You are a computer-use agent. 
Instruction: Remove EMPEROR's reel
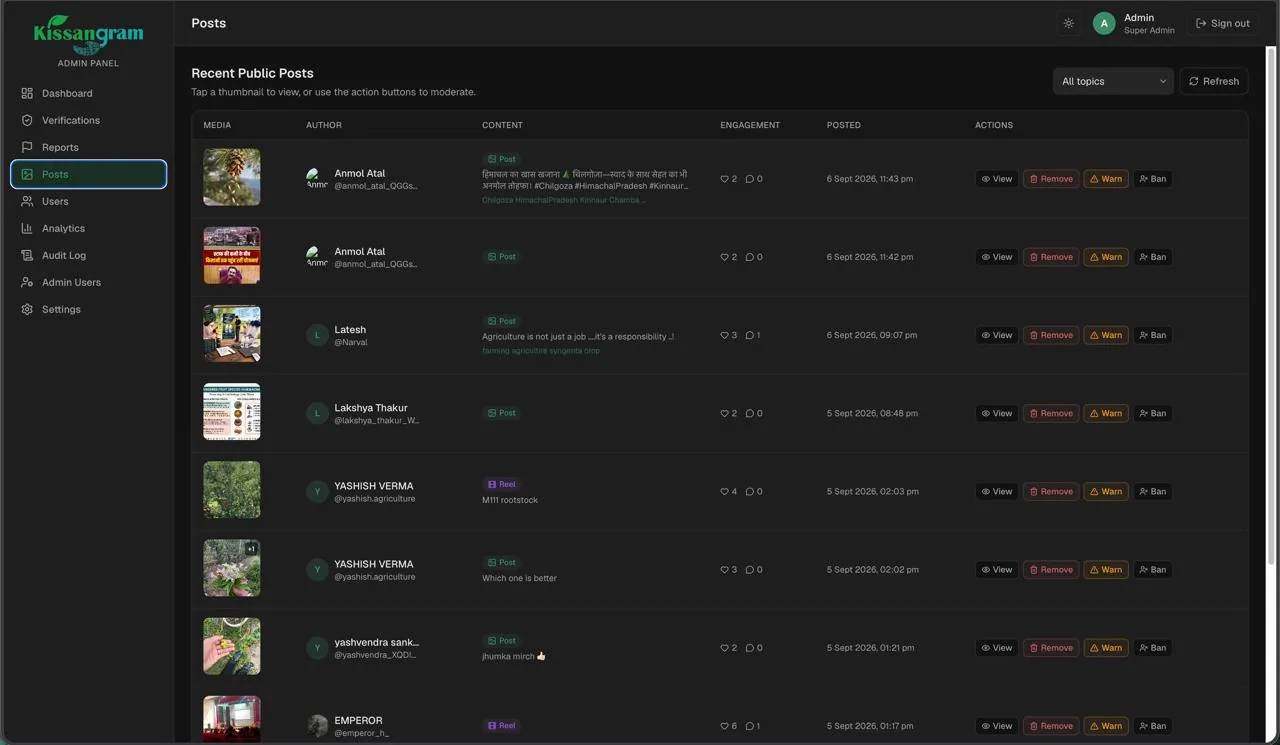pyautogui.click(x=1051, y=726)
